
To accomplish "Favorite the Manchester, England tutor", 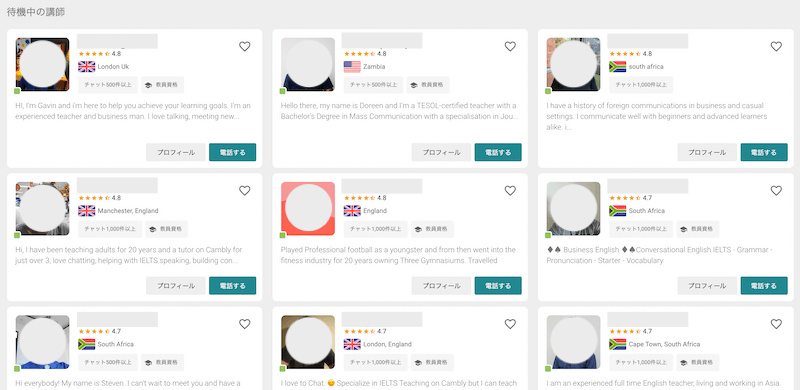I will pos(245,190).
